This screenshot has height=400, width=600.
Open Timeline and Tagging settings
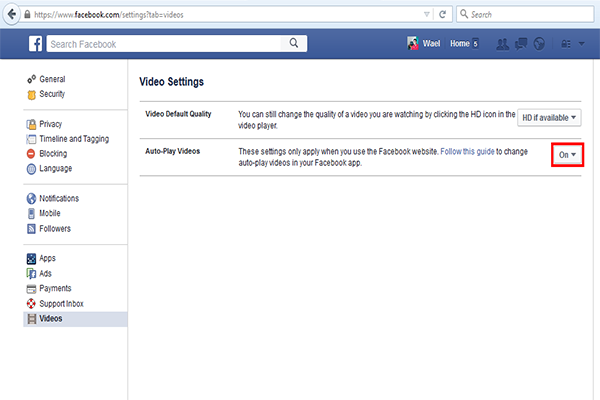[74, 139]
